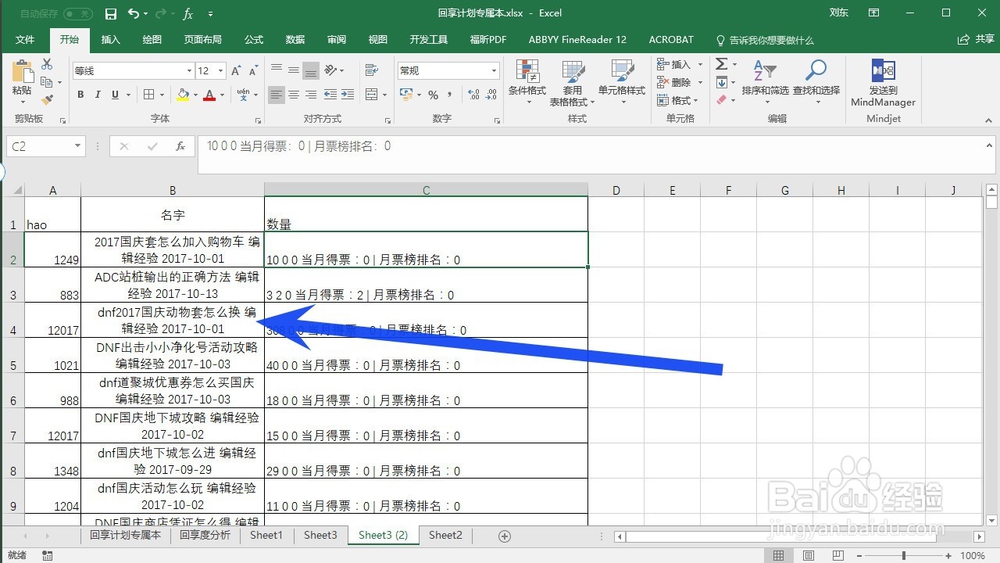
Task: Apply the yellow fill color bucket
Action: (x=183, y=94)
